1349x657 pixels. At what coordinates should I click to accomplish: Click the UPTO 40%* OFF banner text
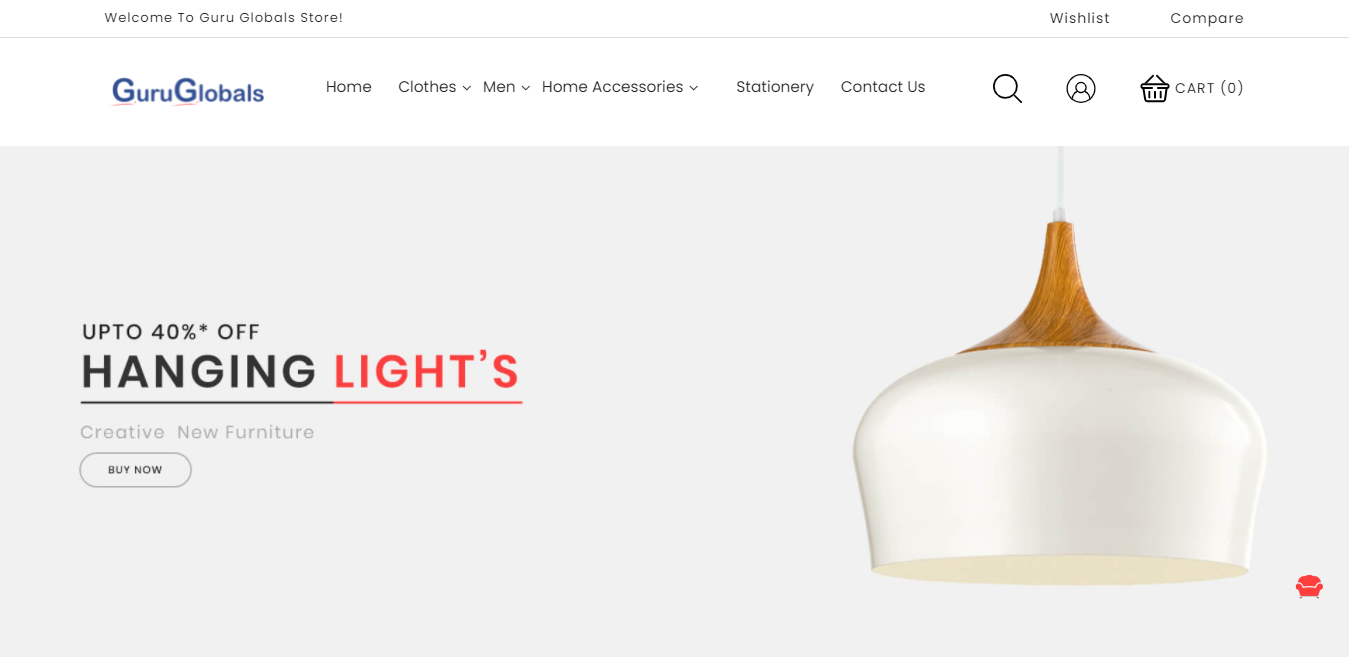tap(171, 331)
